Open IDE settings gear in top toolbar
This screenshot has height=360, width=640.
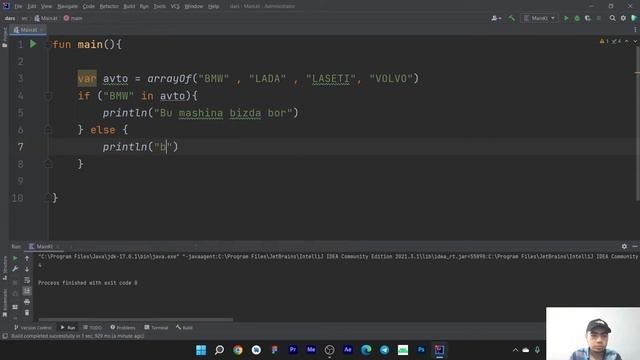(x=623, y=18)
